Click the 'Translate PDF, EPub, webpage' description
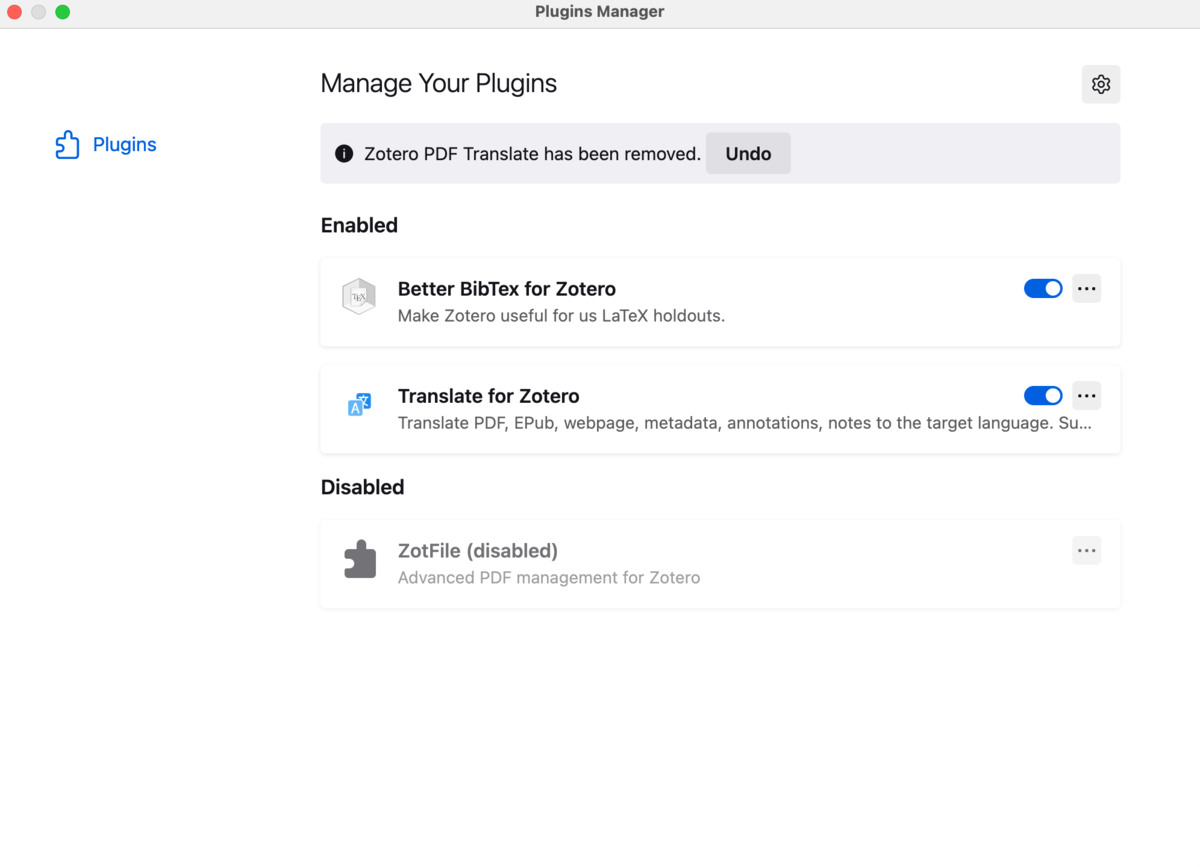This screenshot has width=1200, height=867. point(745,423)
